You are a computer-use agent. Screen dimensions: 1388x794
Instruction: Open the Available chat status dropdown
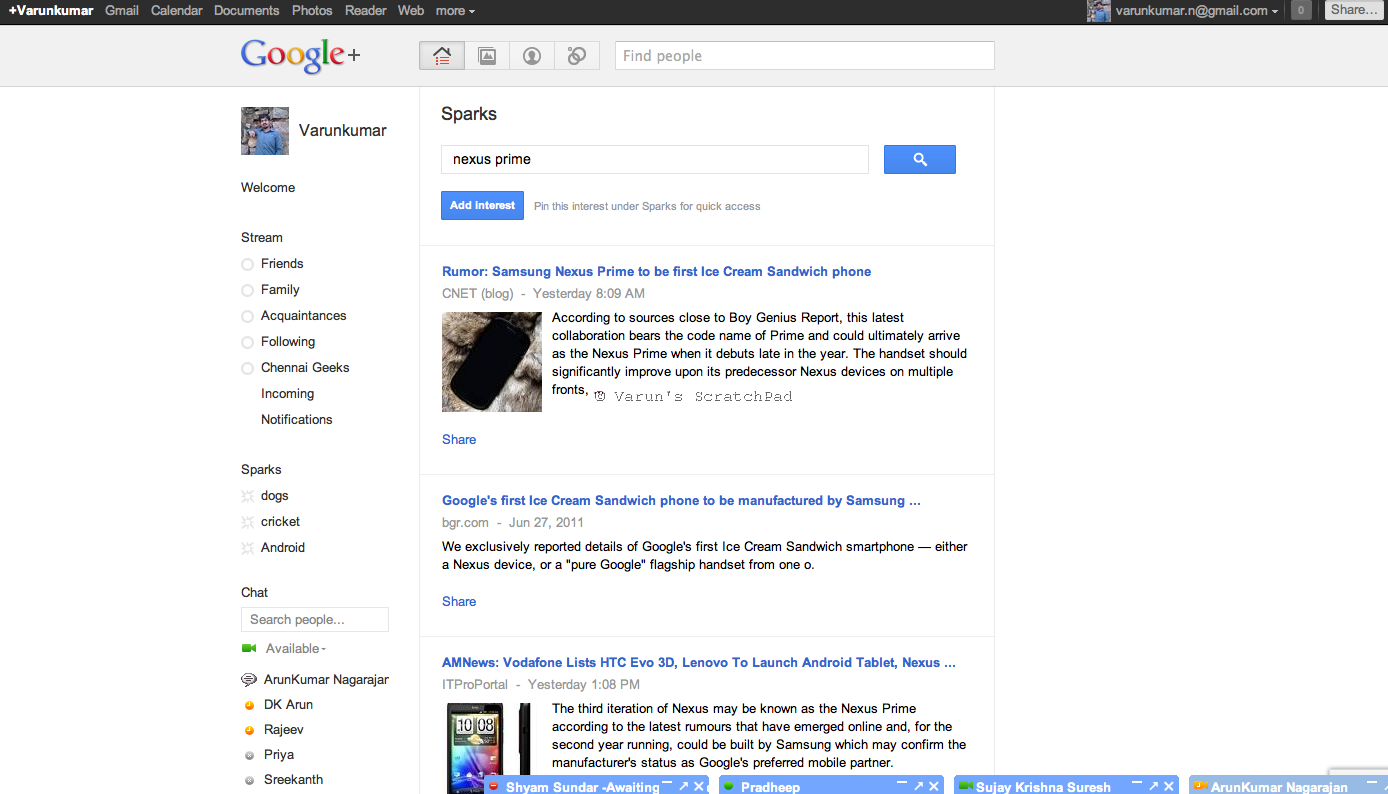(296, 648)
